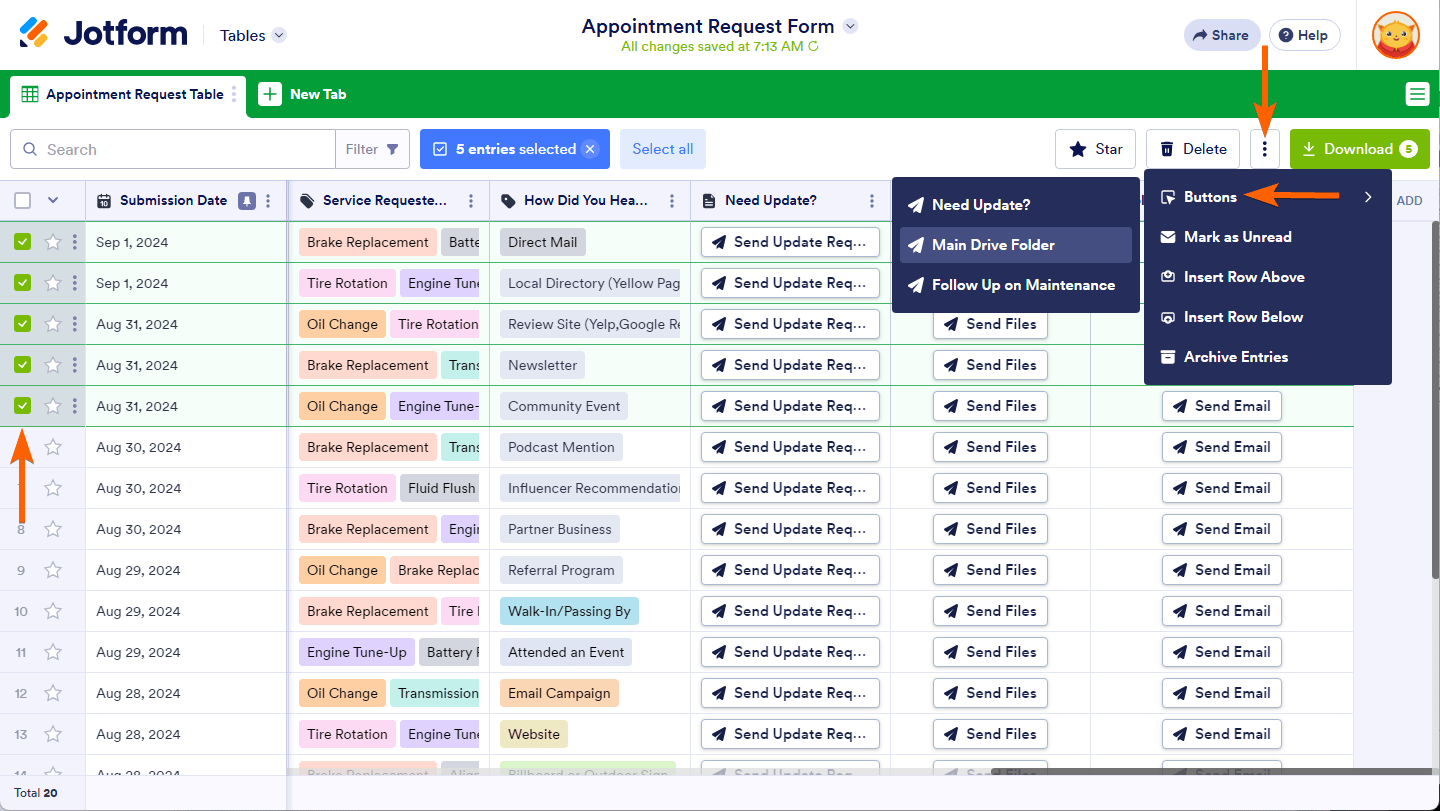1440x811 pixels.
Task: Click the Search input field
Action: click(x=173, y=149)
